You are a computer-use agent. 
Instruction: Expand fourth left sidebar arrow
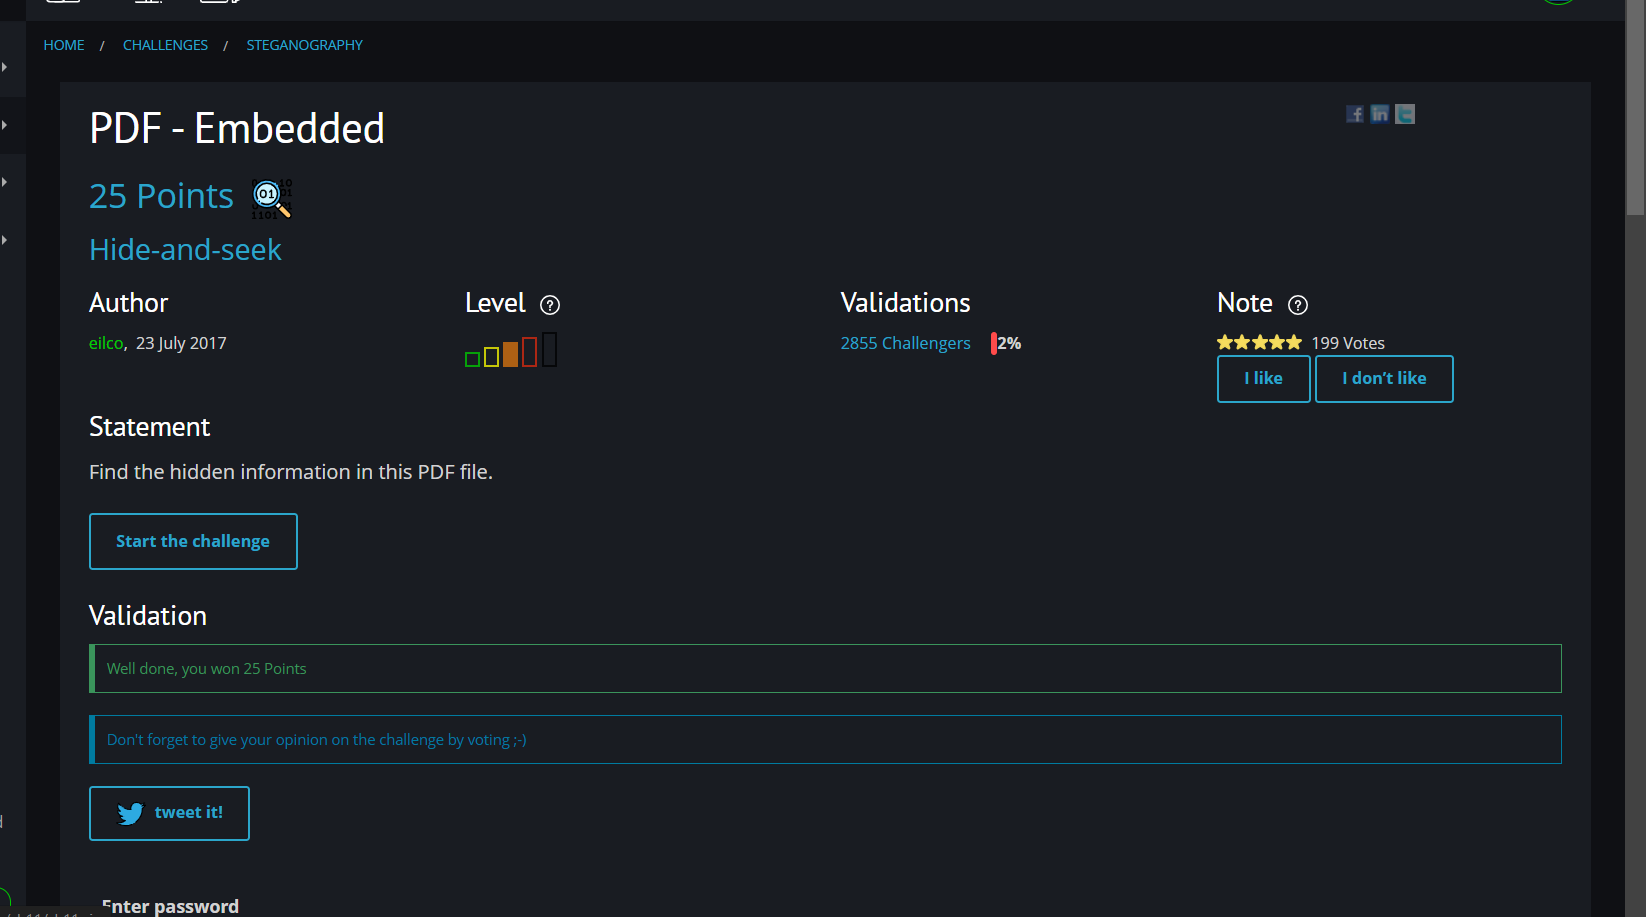5,240
